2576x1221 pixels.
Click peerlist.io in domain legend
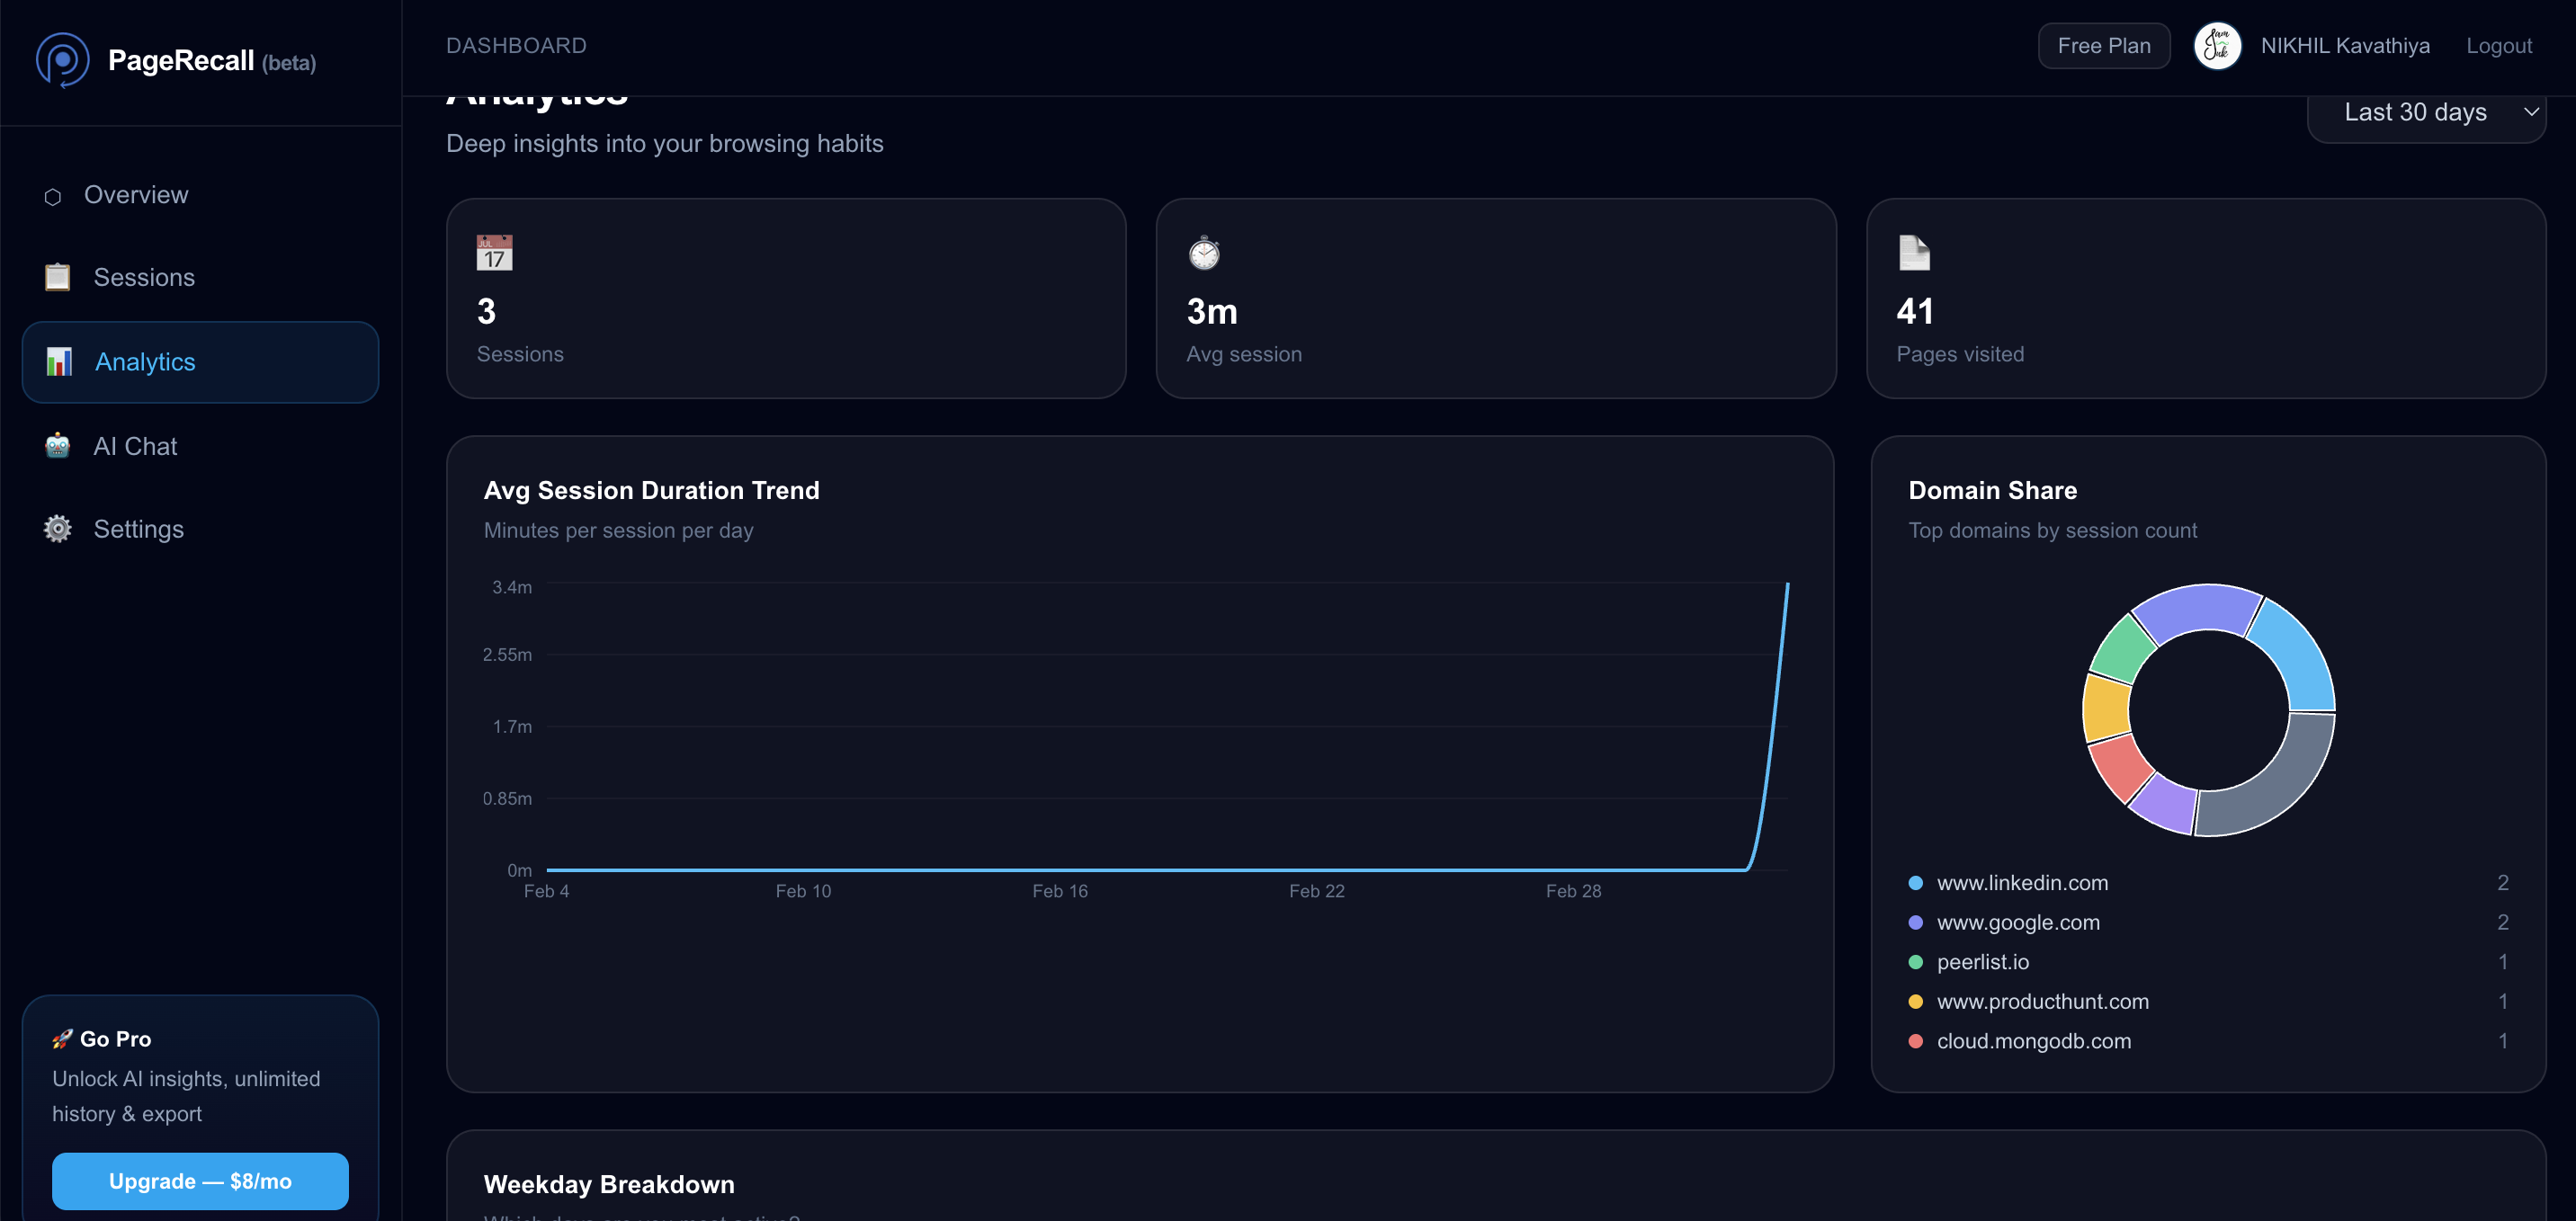pyautogui.click(x=1982, y=962)
